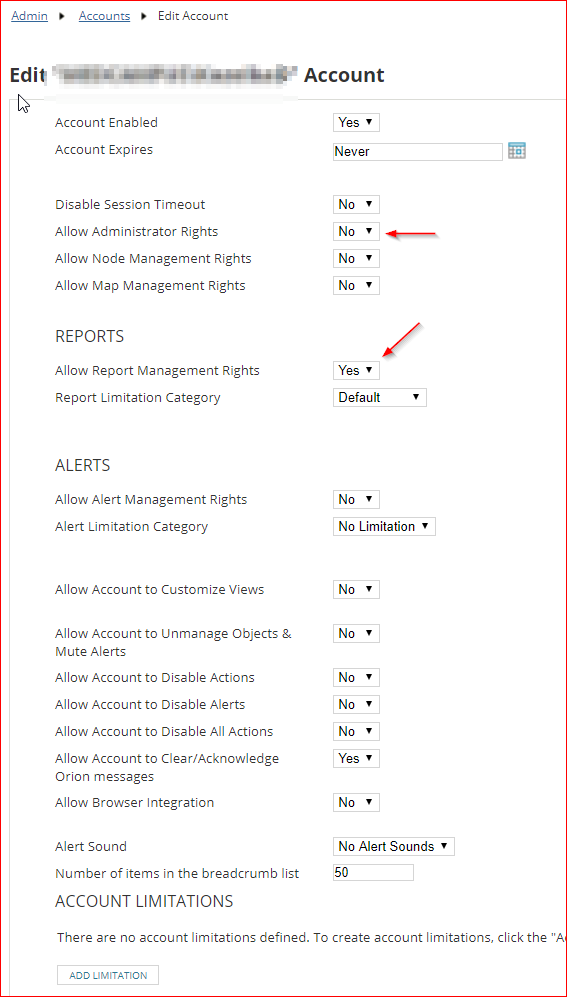Image resolution: width=567 pixels, height=997 pixels.
Task: Open the Account Expires calendar picker icon
Action: (517, 151)
